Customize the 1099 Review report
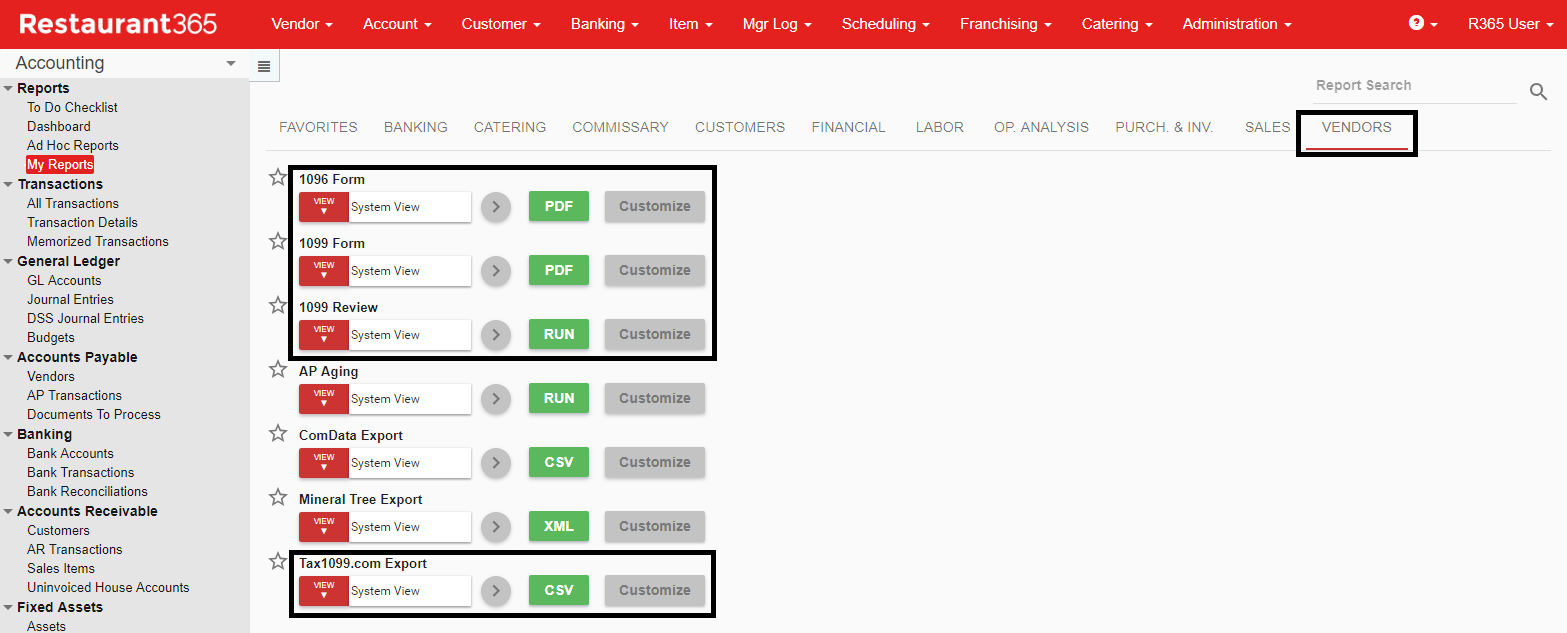 655,335
